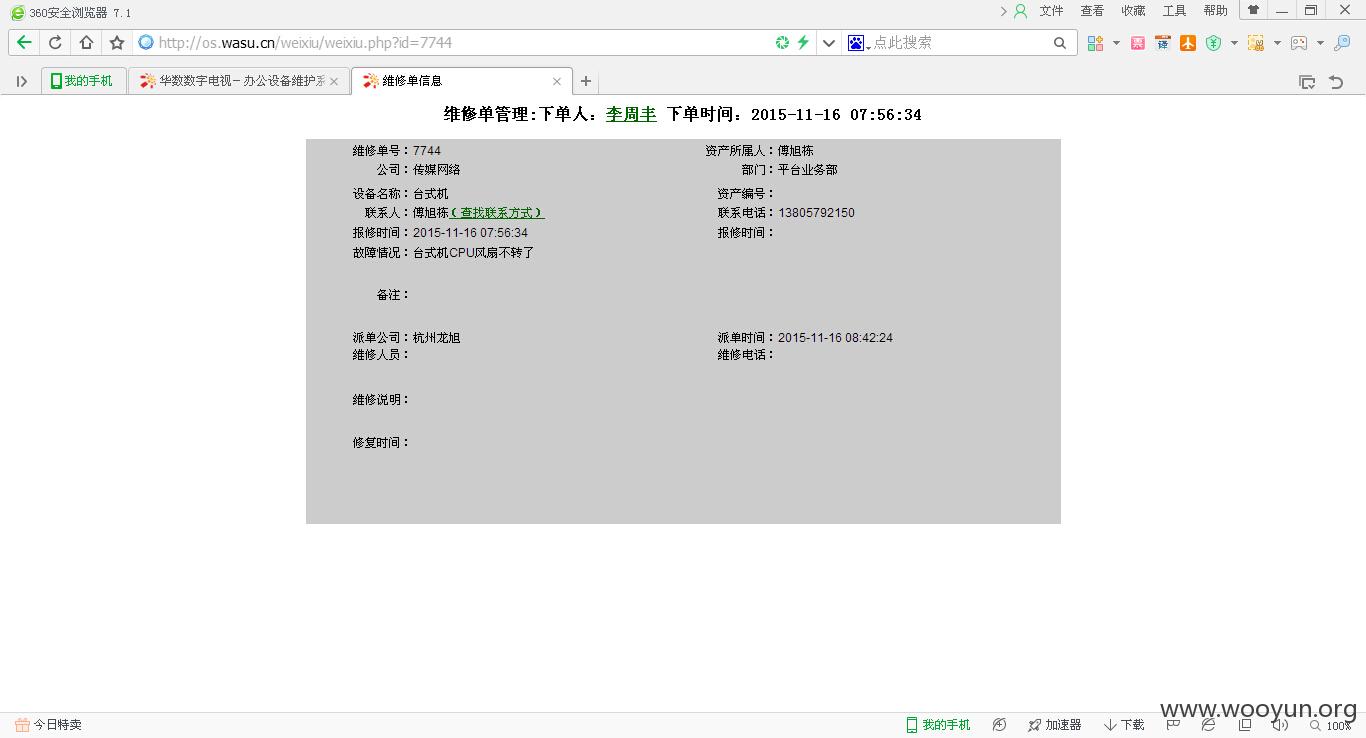Screen dimensions: 1366x738
Task: Expand the extensions grid dropdown arrow
Action: pyautogui.click(x=1116, y=43)
